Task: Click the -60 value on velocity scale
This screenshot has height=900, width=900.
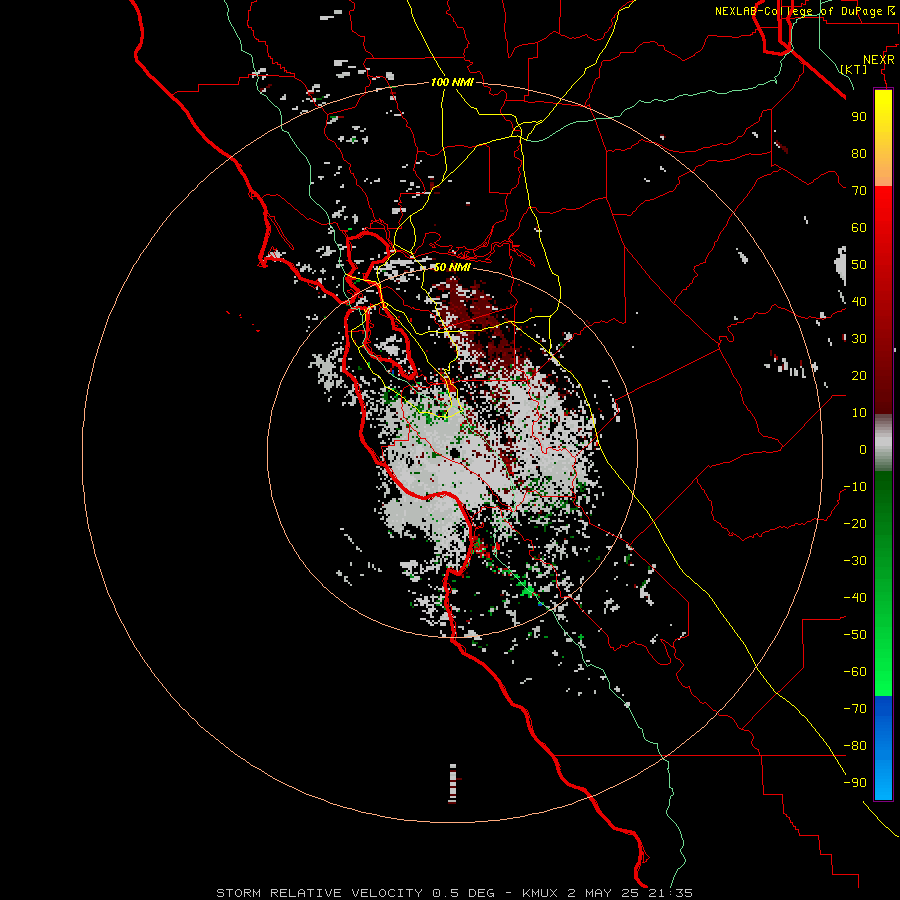Action: [855, 672]
